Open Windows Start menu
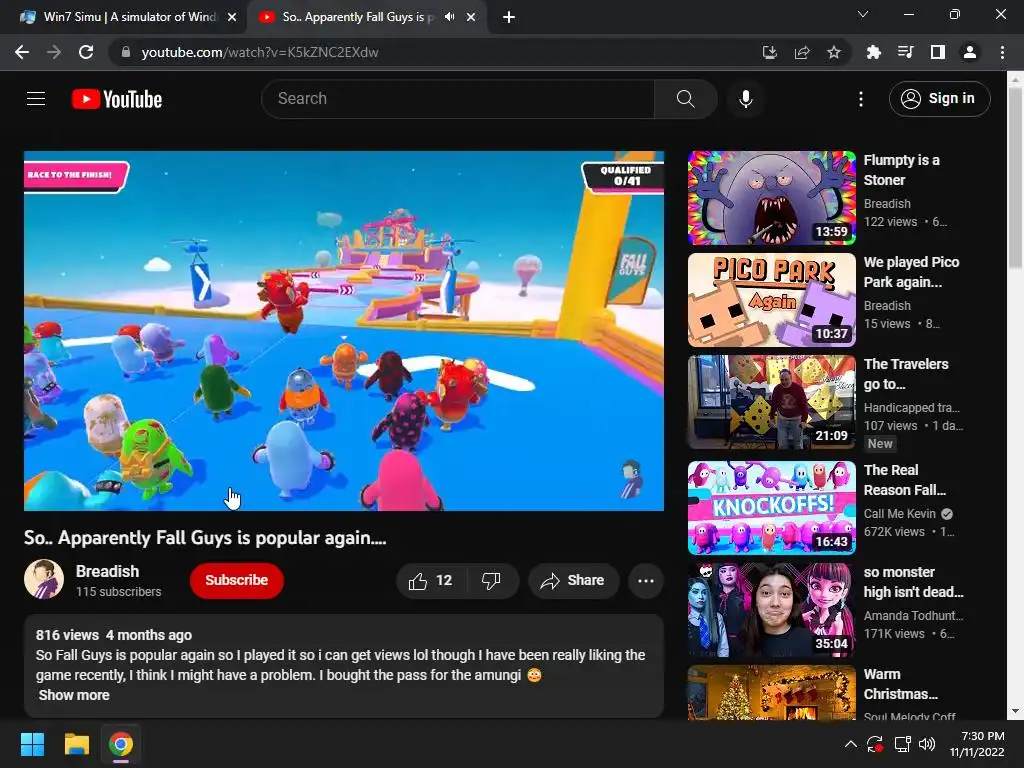 (x=32, y=744)
